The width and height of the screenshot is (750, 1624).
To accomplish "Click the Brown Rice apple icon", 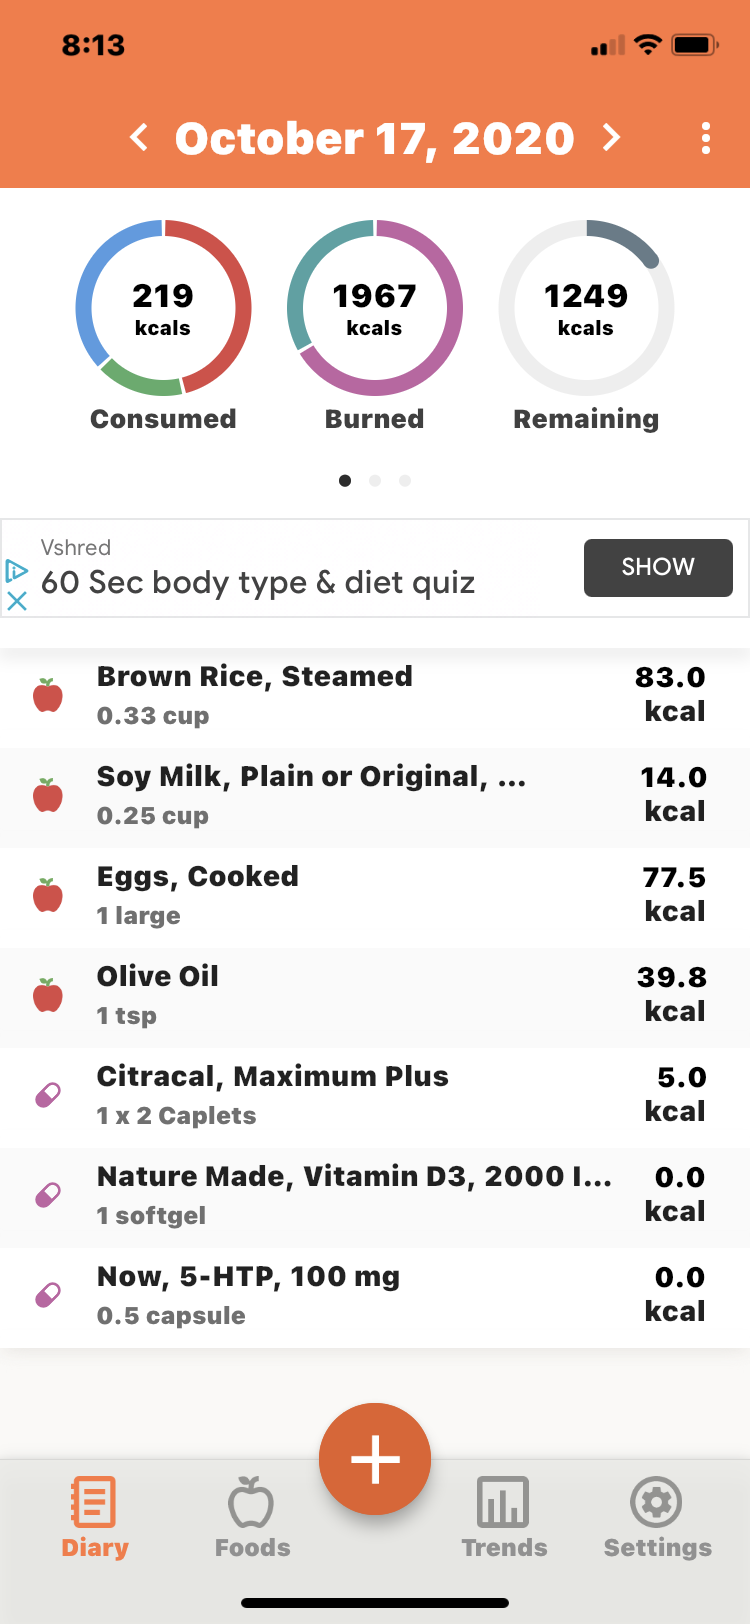I will pyautogui.click(x=48, y=695).
